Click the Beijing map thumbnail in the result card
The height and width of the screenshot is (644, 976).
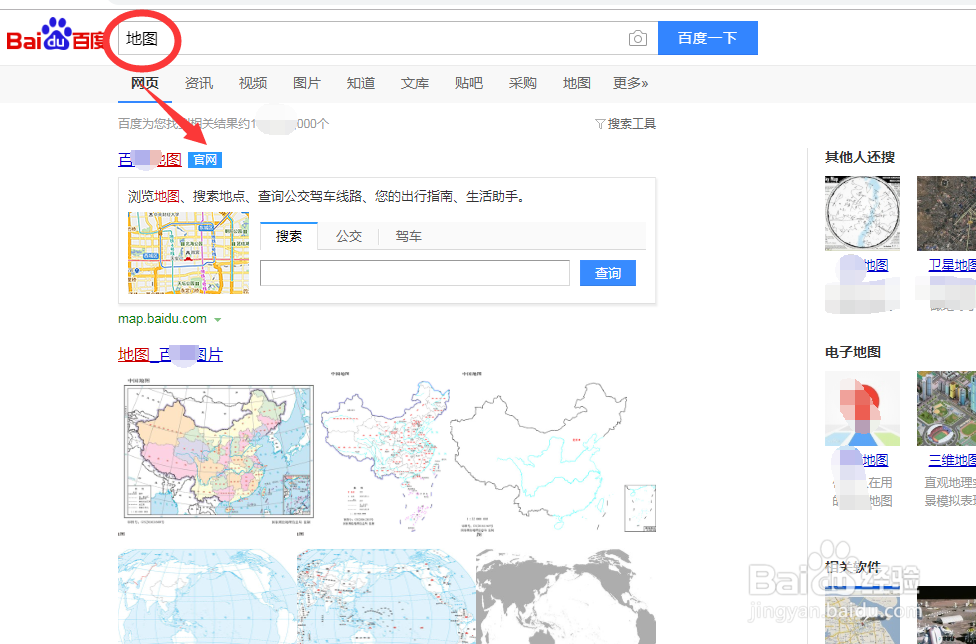[x=189, y=253]
